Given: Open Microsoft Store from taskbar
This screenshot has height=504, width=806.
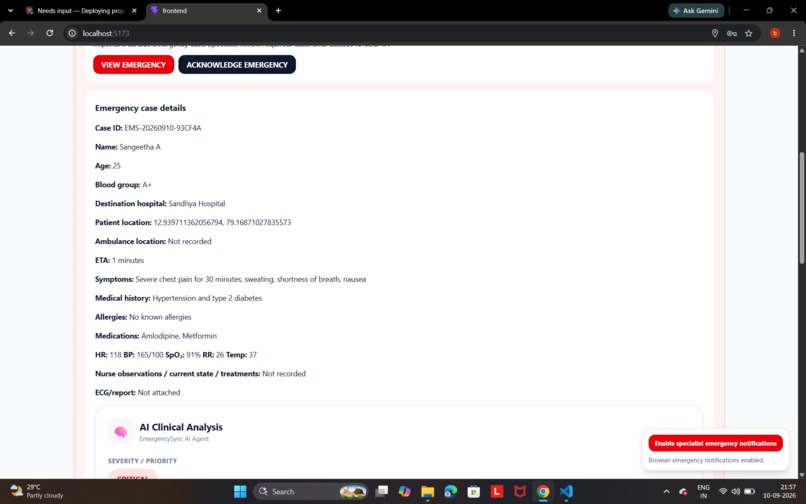Looking at the screenshot, I should click(474, 492).
